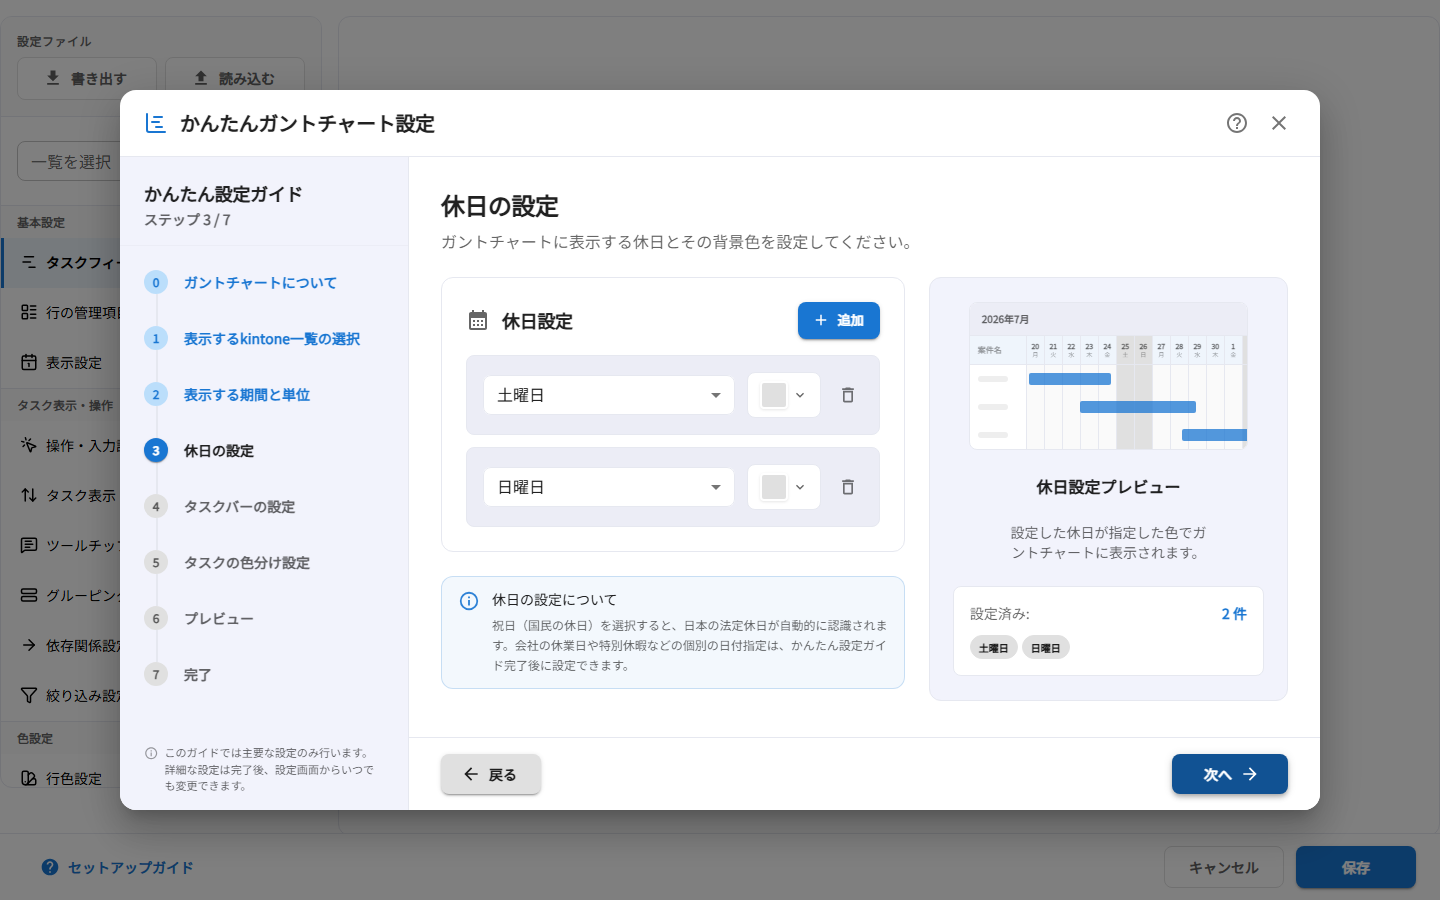Open 行の管理項目 icon in background sidebar
This screenshot has width=1440, height=900.
click(29, 312)
